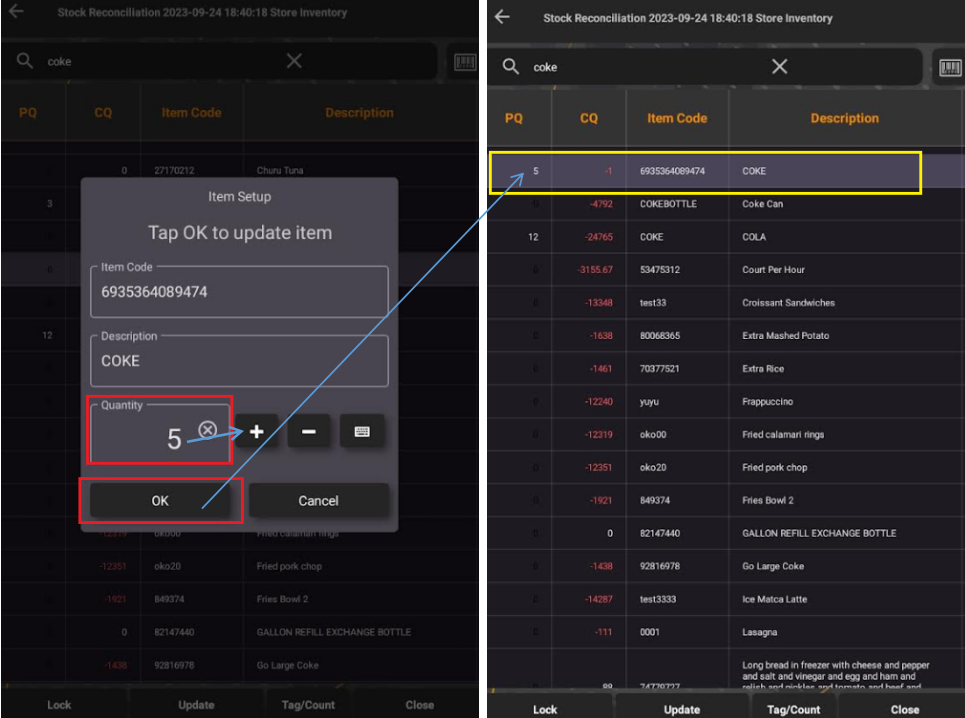965x718 pixels.
Task: Click the back arrow on the right screen
Action: coord(502,17)
